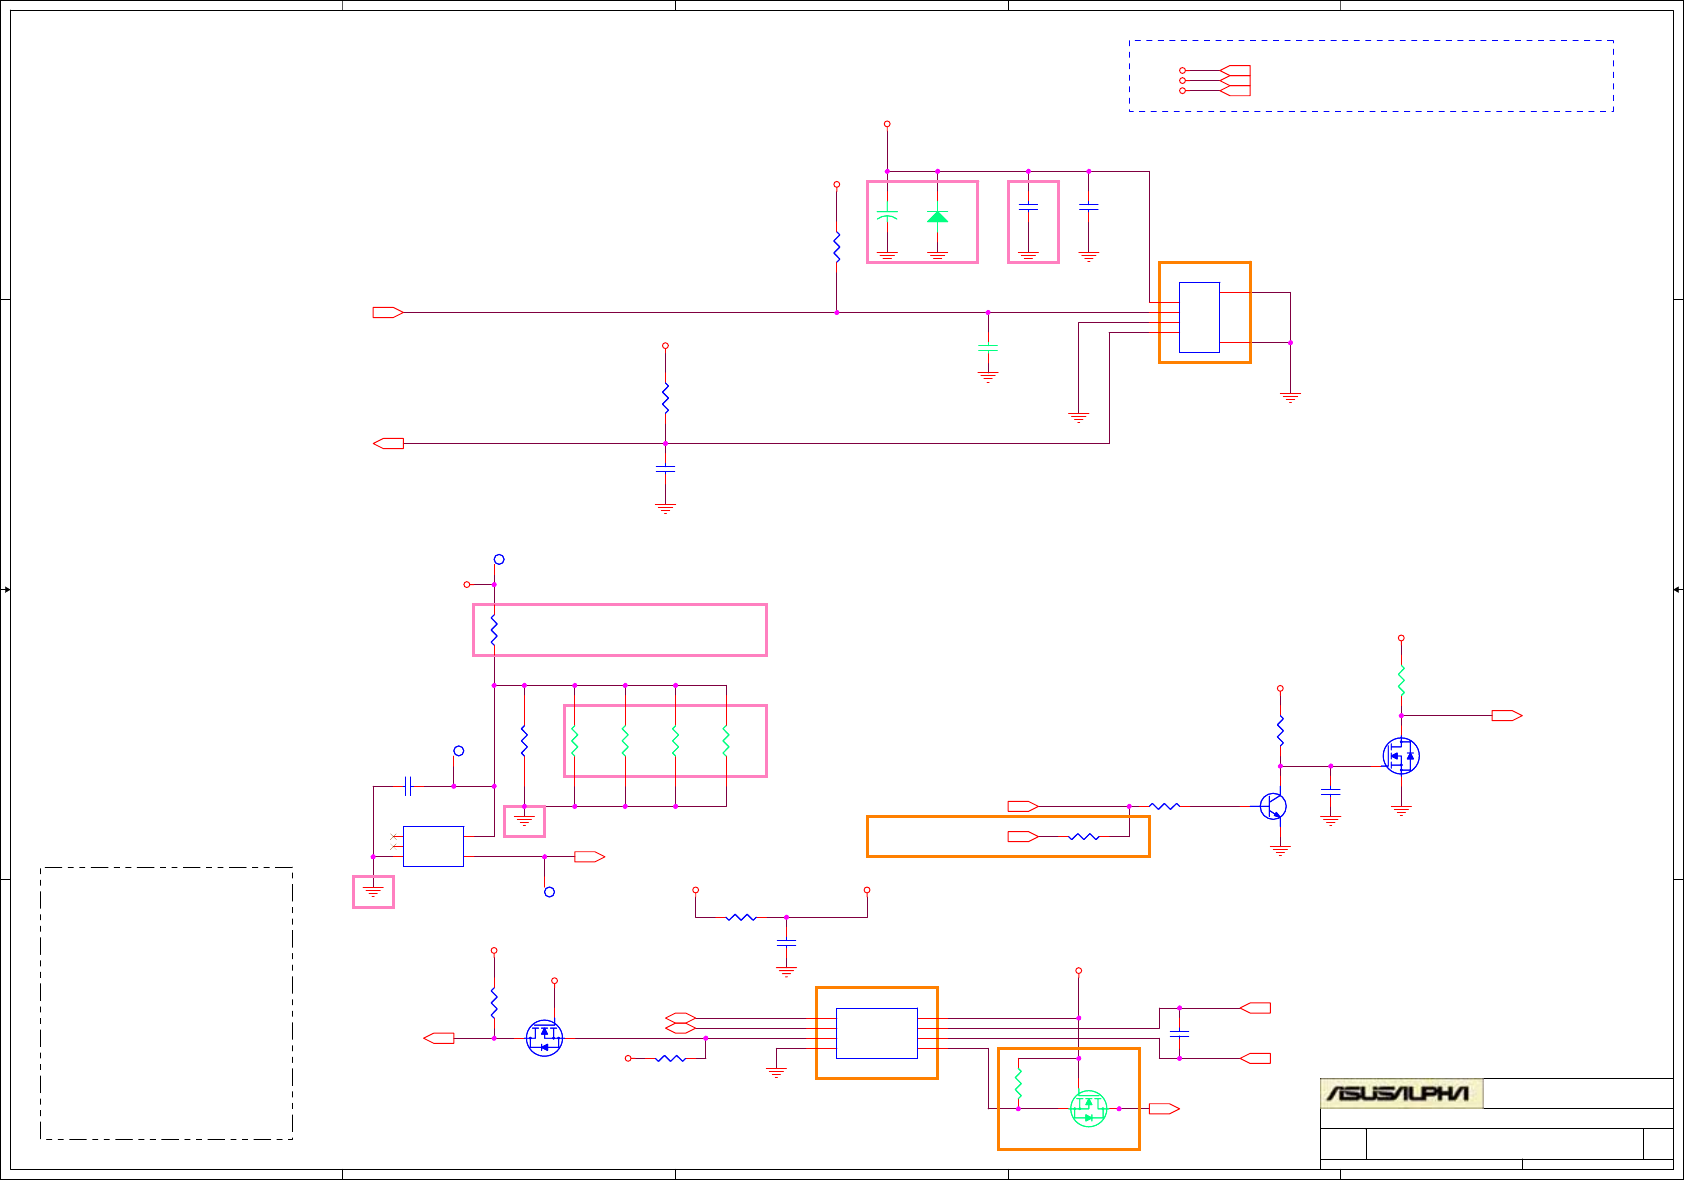The image size is (1684, 1180).
Task: Click the horizontal resistor inside the wide orange box
Action: pyautogui.click(x=1084, y=836)
